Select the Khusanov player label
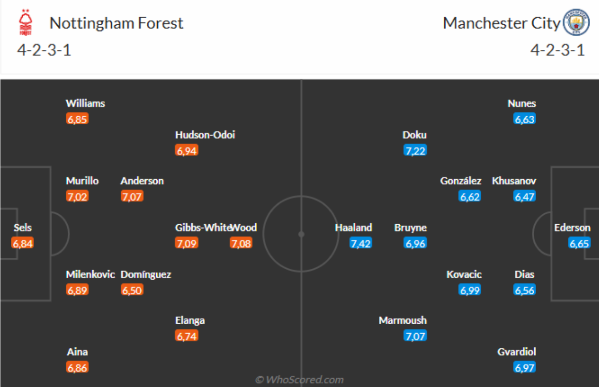 point(514,181)
